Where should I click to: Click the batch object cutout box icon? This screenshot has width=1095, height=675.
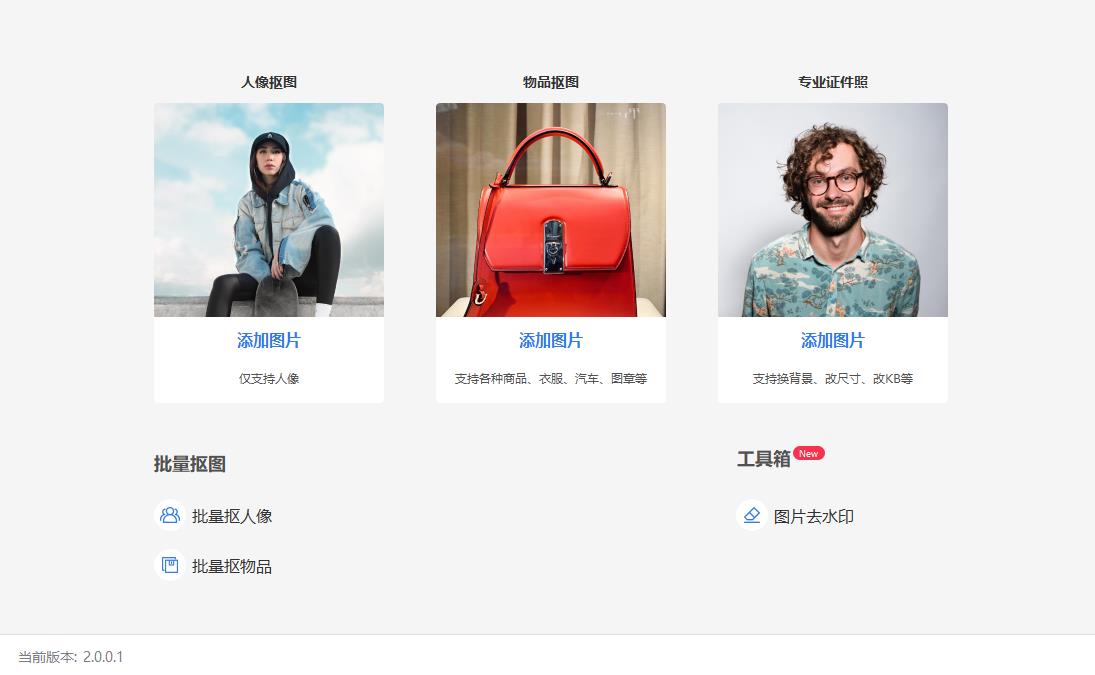coord(170,565)
